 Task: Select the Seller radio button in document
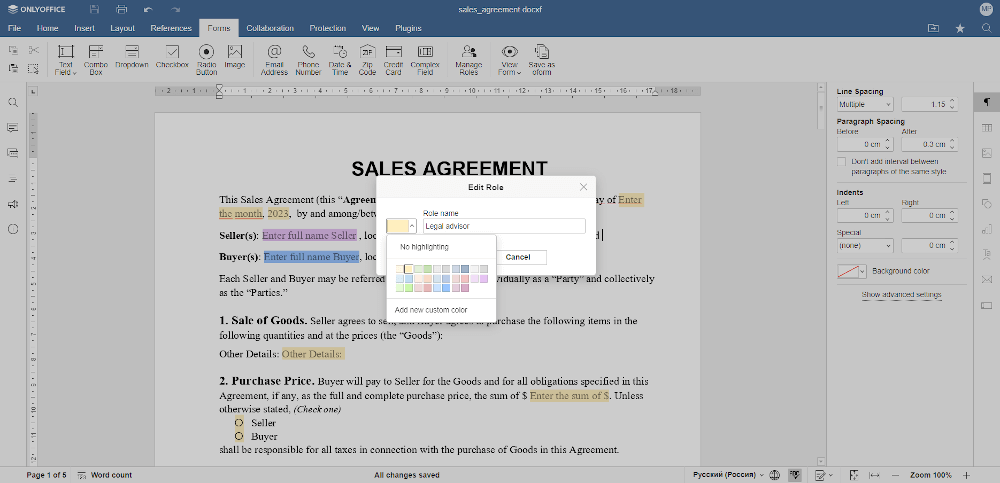pos(239,423)
